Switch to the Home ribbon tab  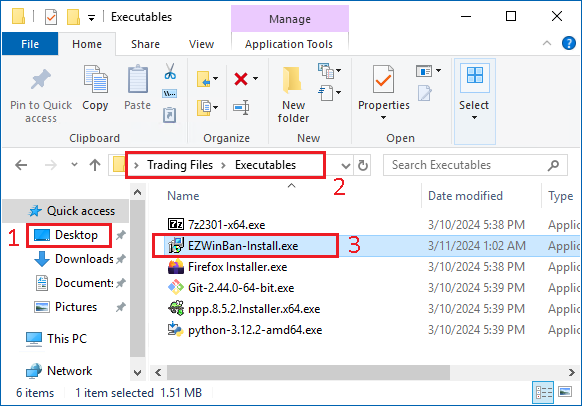coord(87,44)
